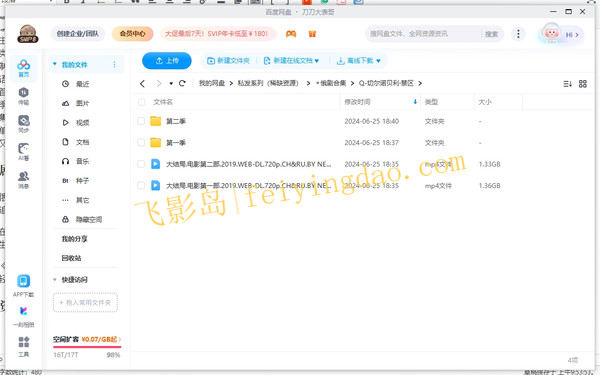Screen dimensions: 600x375
Task: Open the three-dot settings menu near search
Action: 518,34
